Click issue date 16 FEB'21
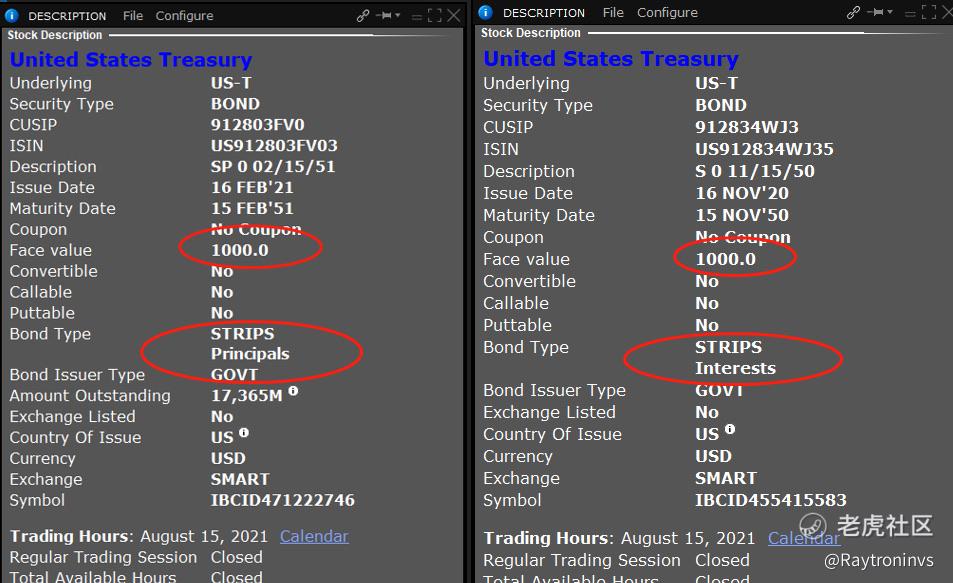Image resolution: width=953 pixels, height=583 pixels. coord(252,187)
